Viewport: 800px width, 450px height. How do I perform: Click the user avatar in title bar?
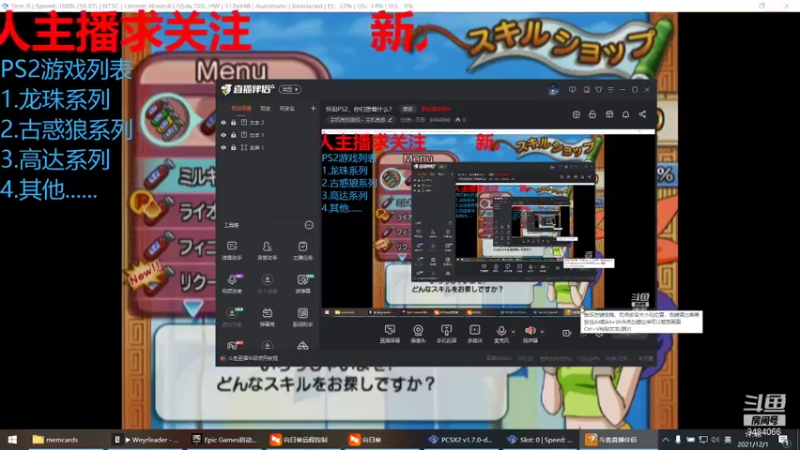[553, 90]
